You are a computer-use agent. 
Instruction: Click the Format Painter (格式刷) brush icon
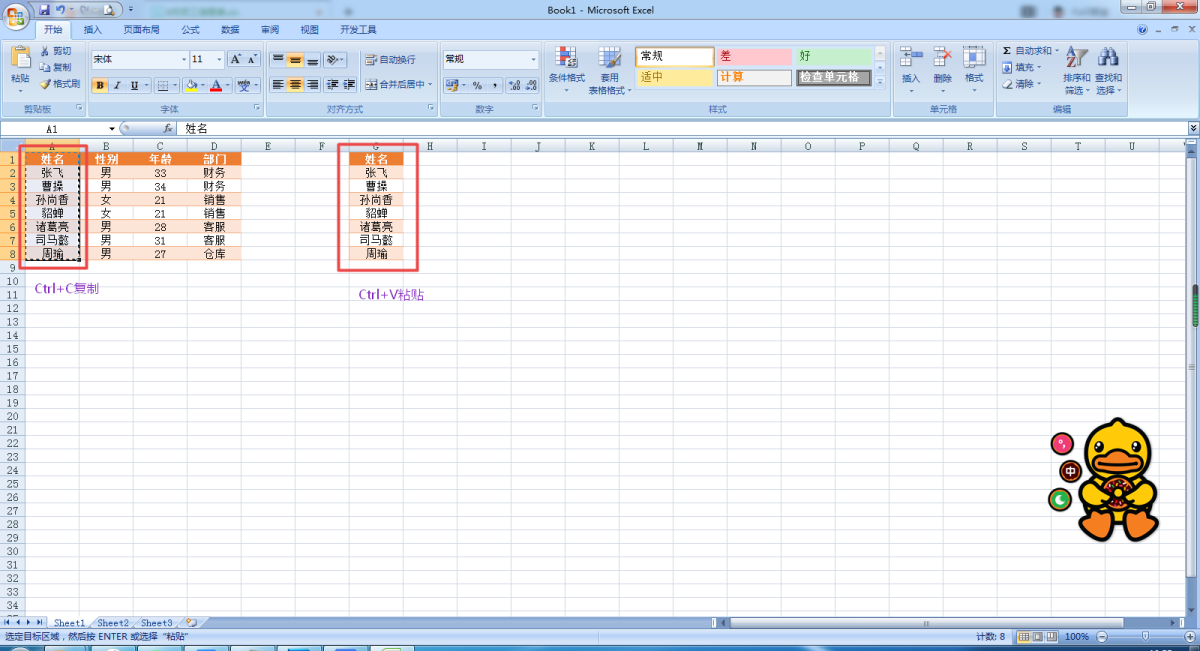(x=45, y=84)
